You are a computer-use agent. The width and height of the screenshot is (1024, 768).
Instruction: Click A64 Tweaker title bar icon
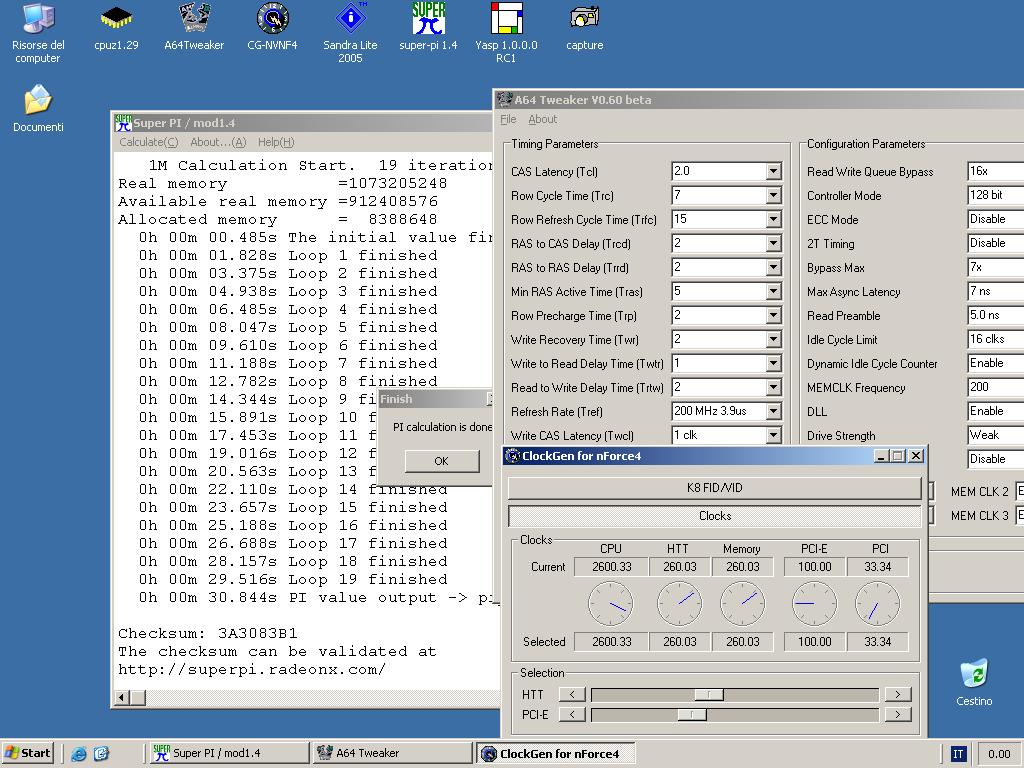(504, 99)
